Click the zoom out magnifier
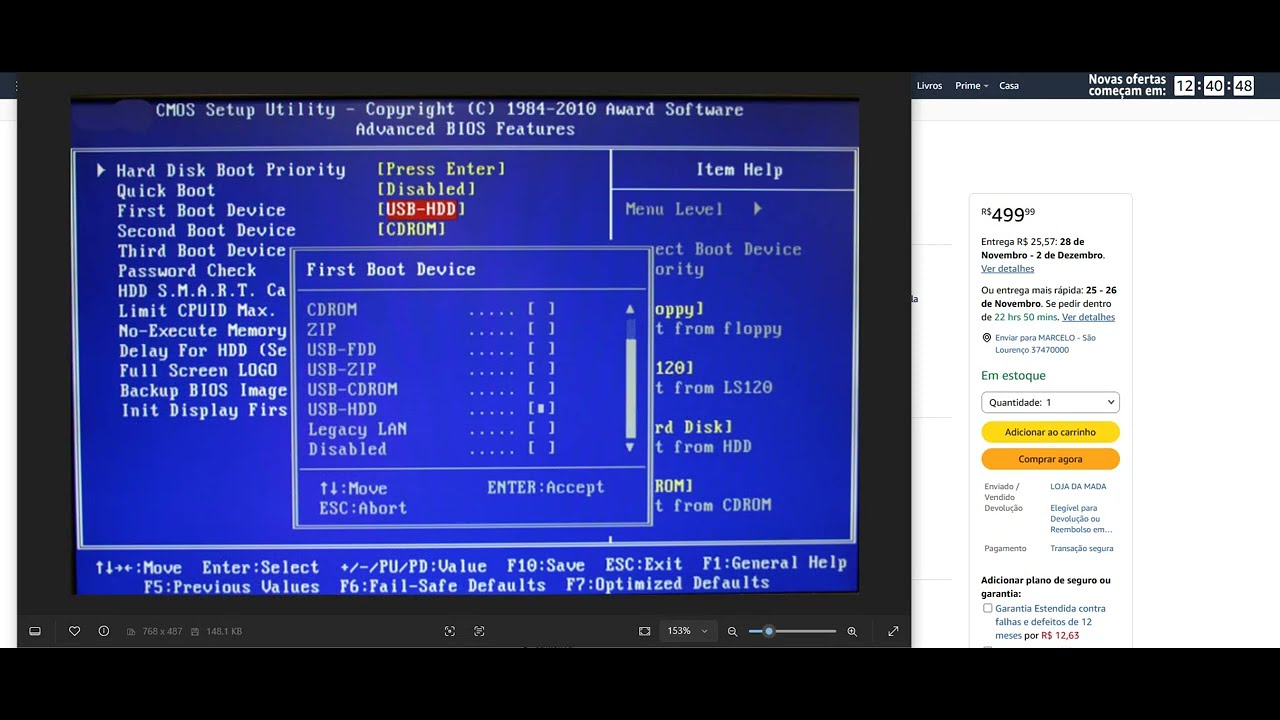The image size is (1280, 720). coord(733,631)
